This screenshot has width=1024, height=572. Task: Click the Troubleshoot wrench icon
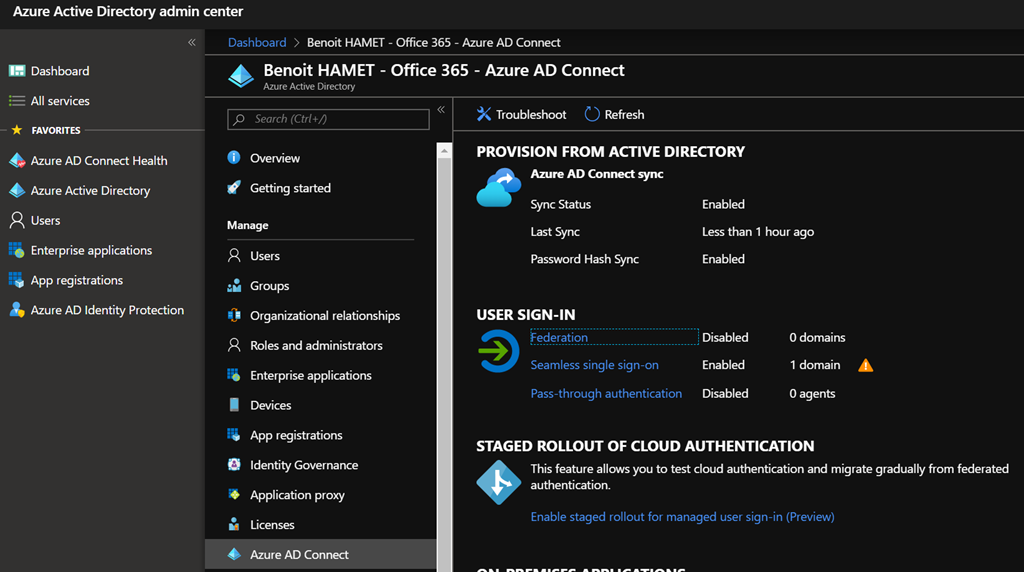[484, 114]
